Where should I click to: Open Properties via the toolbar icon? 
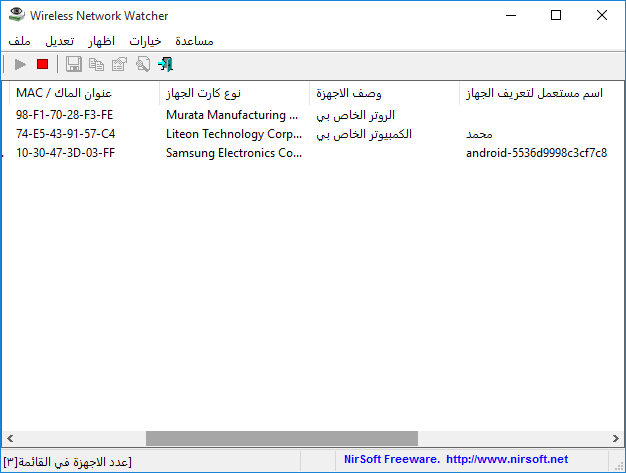point(120,64)
